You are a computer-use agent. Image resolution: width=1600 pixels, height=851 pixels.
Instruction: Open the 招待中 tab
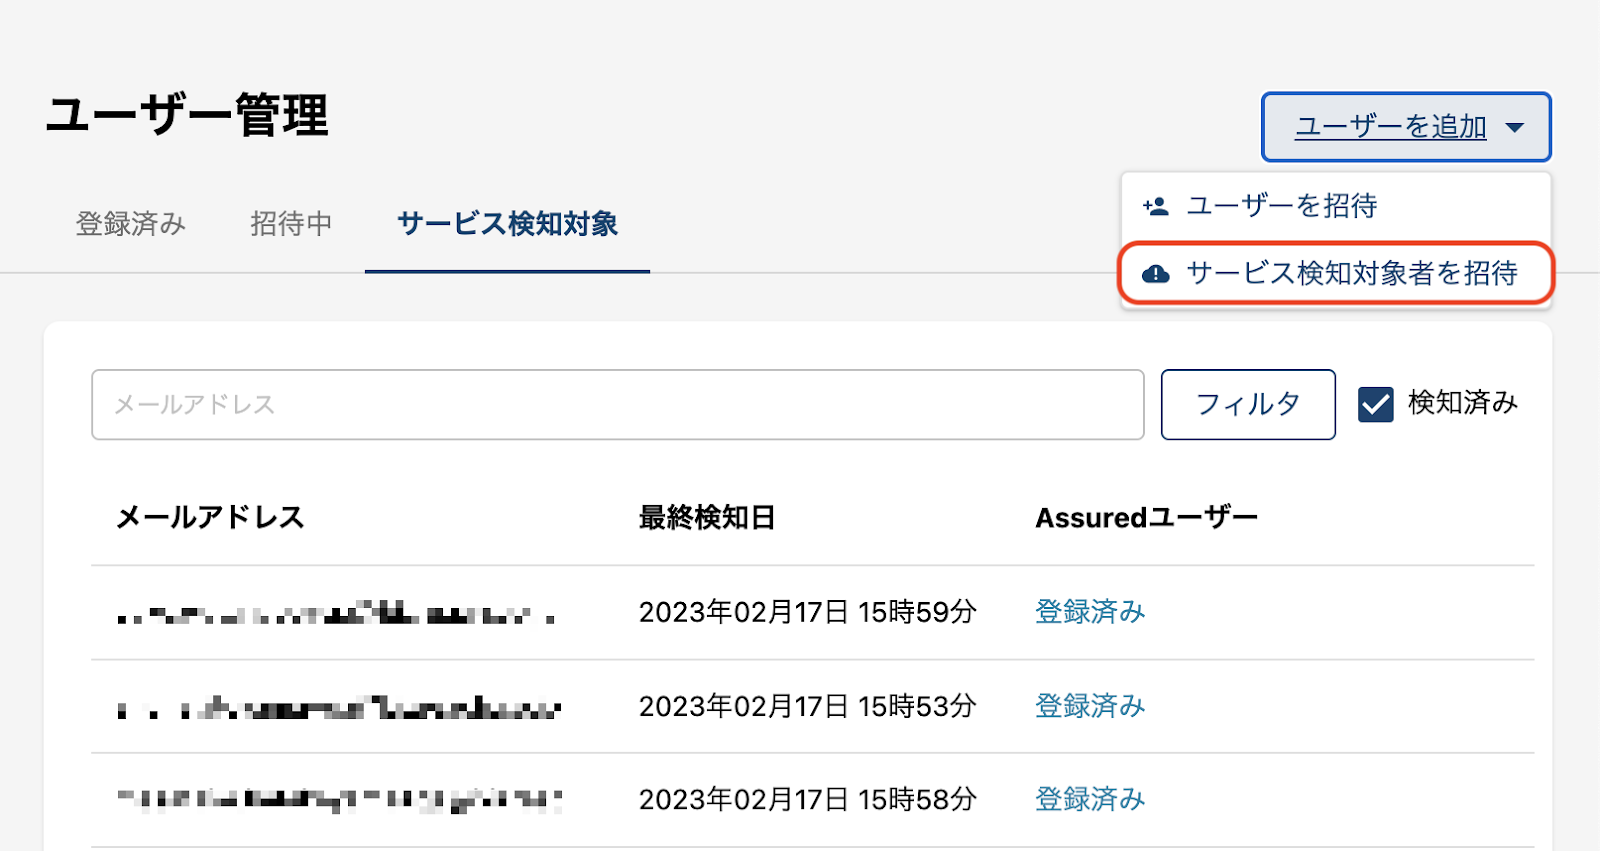pos(291,223)
